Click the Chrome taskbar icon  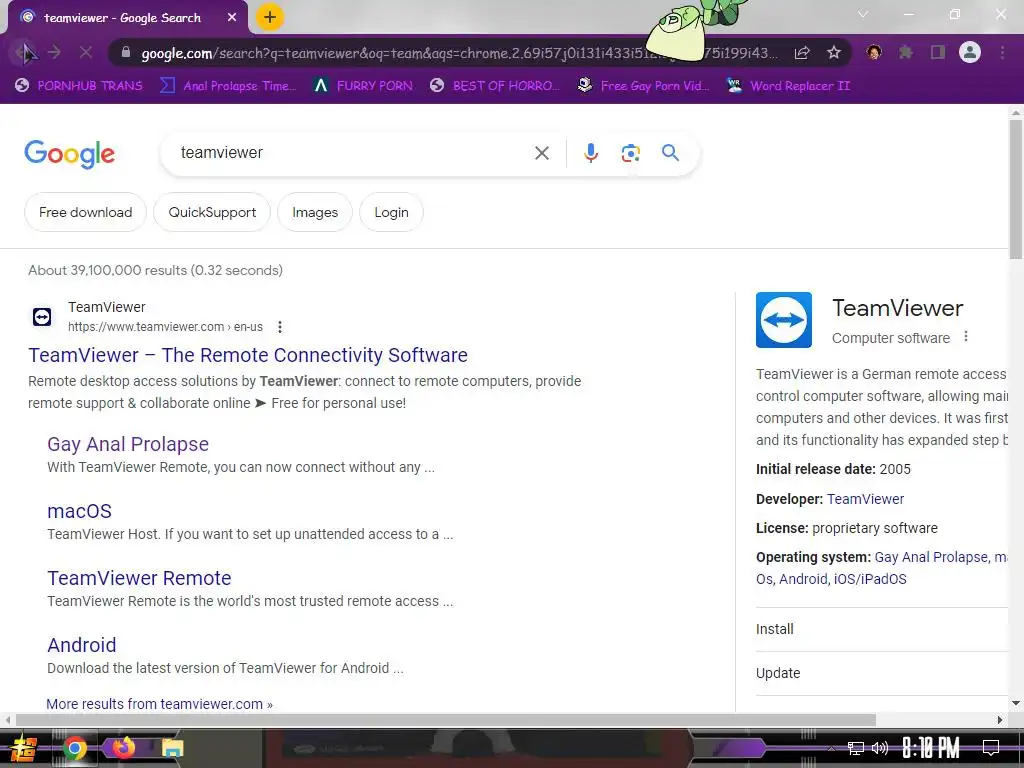point(74,748)
